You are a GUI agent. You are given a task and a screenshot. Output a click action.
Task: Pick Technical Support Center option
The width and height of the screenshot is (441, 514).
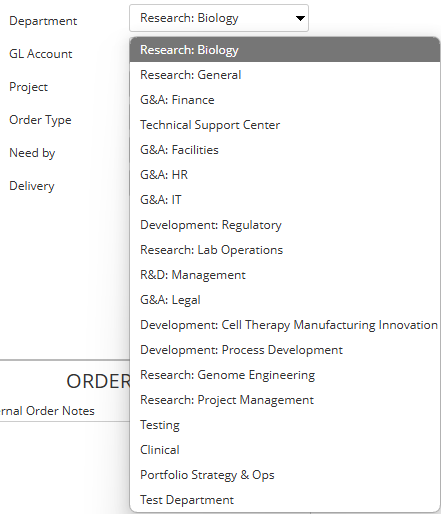coord(285,125)
